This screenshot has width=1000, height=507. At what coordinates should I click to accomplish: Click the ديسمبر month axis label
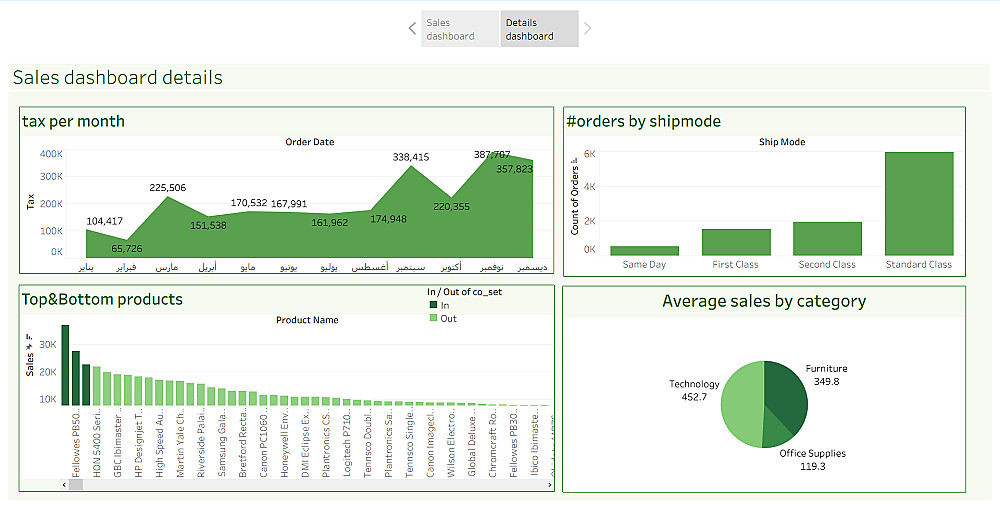532,267
